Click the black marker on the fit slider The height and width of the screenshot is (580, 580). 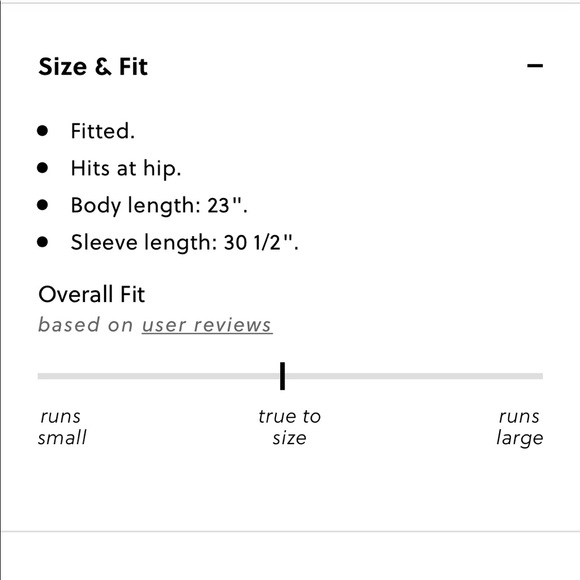point(283,376)
